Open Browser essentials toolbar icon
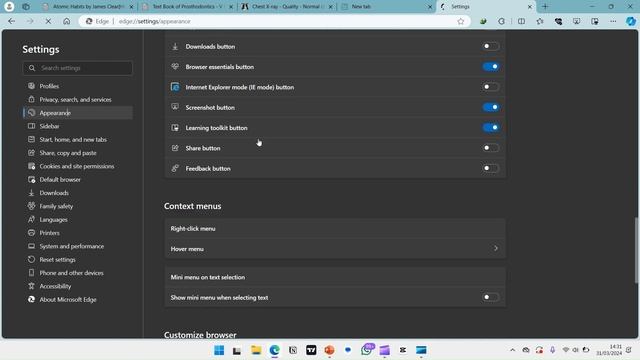The height and width of the screenshot is (360, 640). (558, 21)
